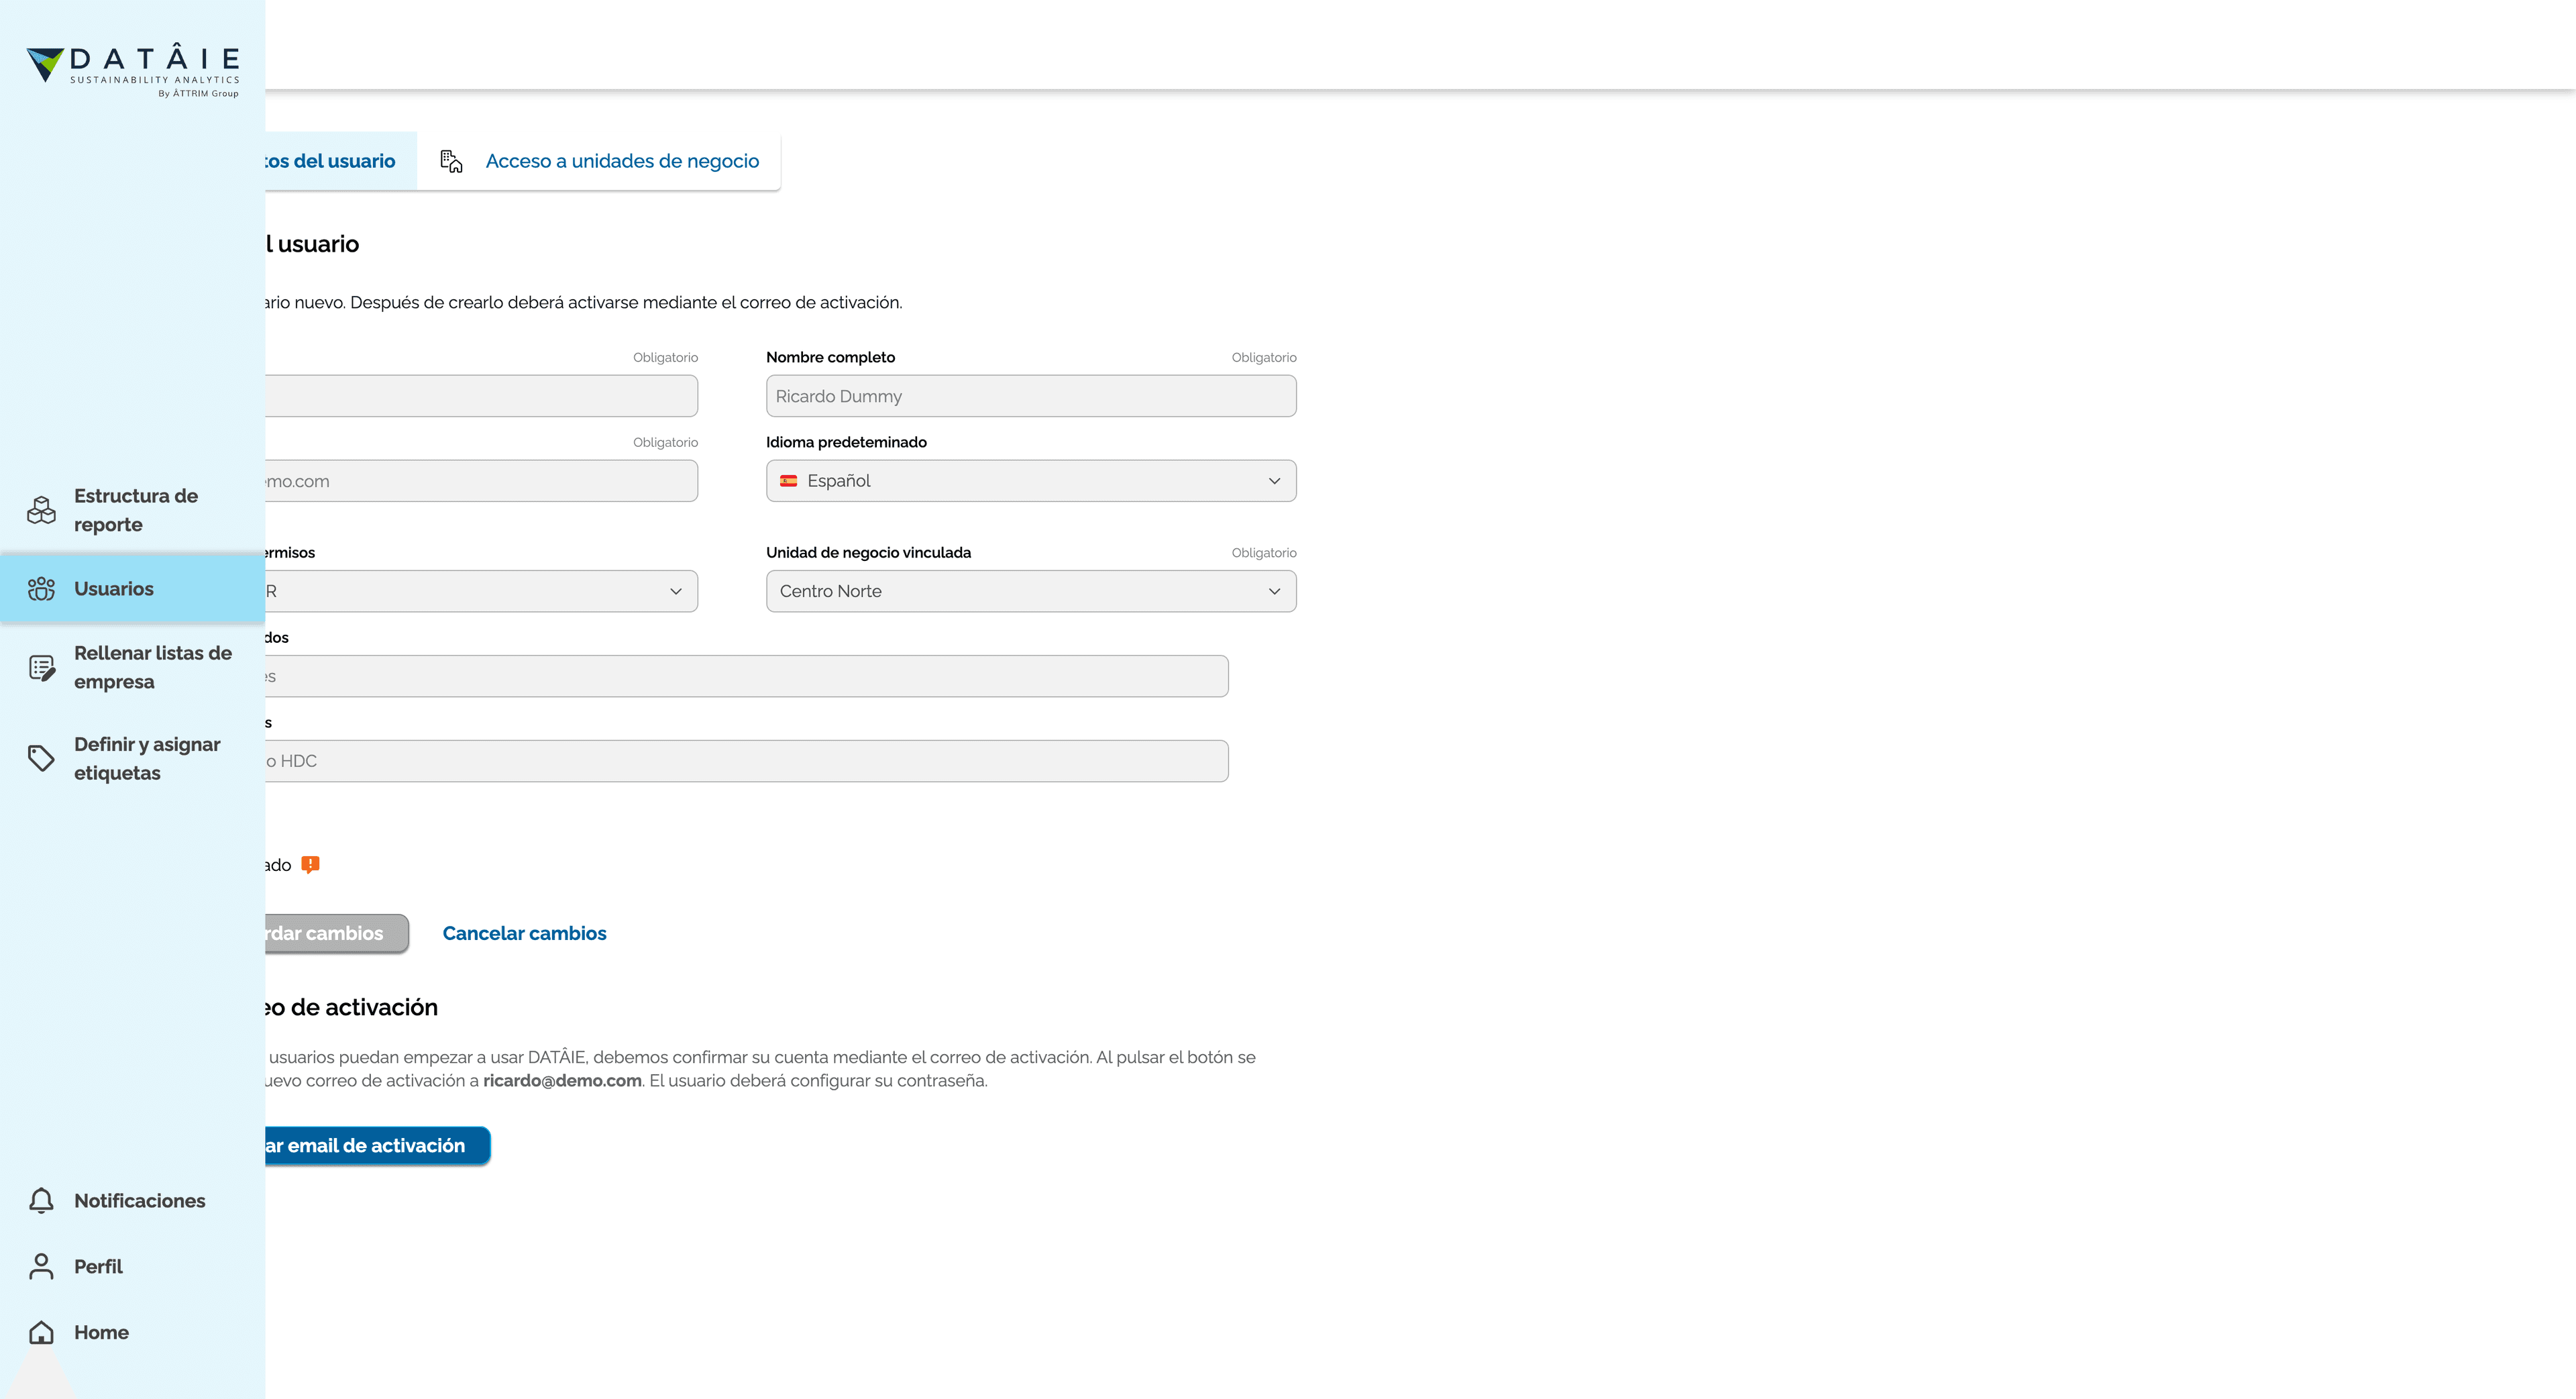Click the building icon beside Acceso a unidades

pyautogui.click(x=452, y=161)
